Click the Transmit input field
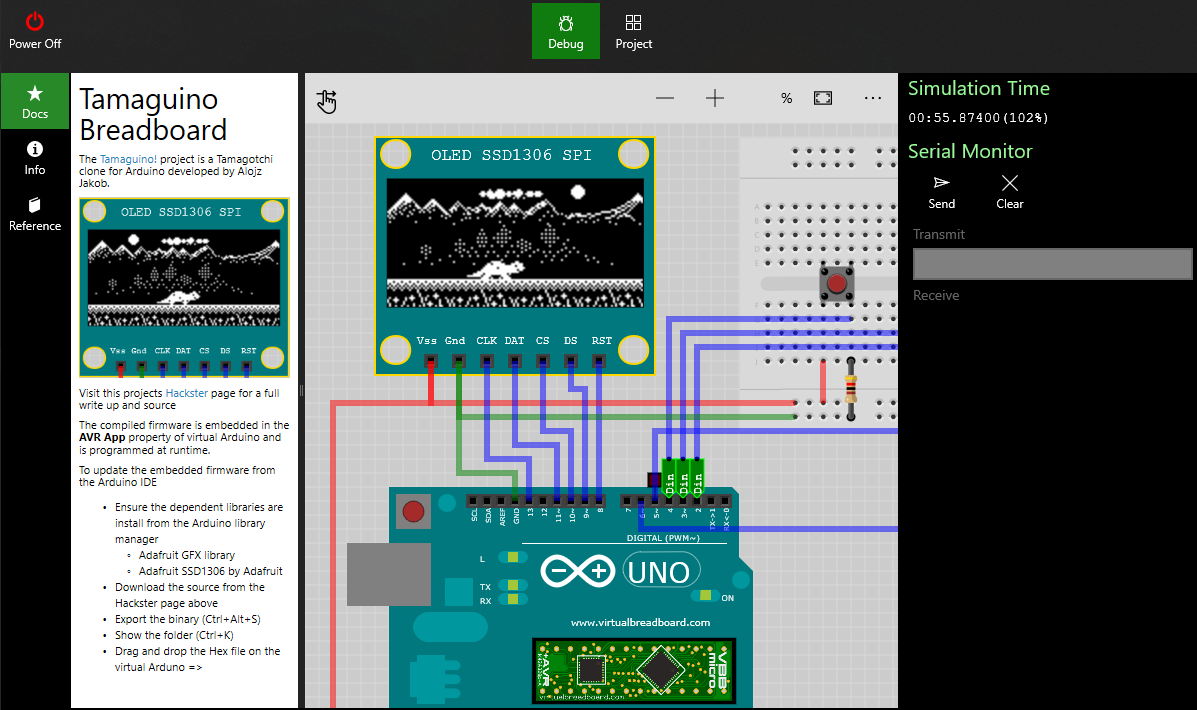The width and height of the screenshot is (1197, 710). (x=1052, y=263)
